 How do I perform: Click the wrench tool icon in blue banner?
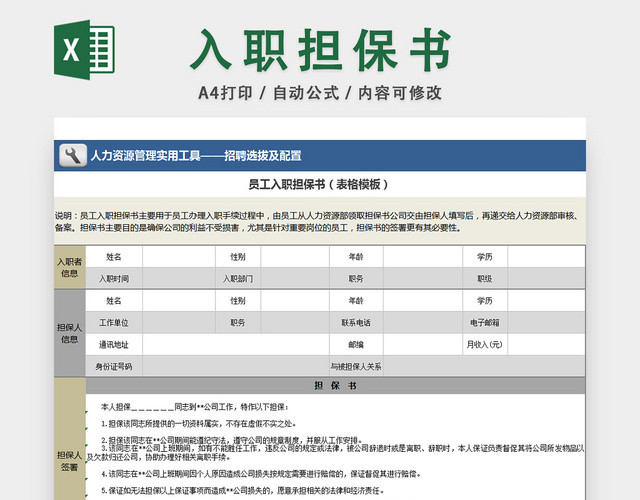pyautogui.click(x=73, y=156)
